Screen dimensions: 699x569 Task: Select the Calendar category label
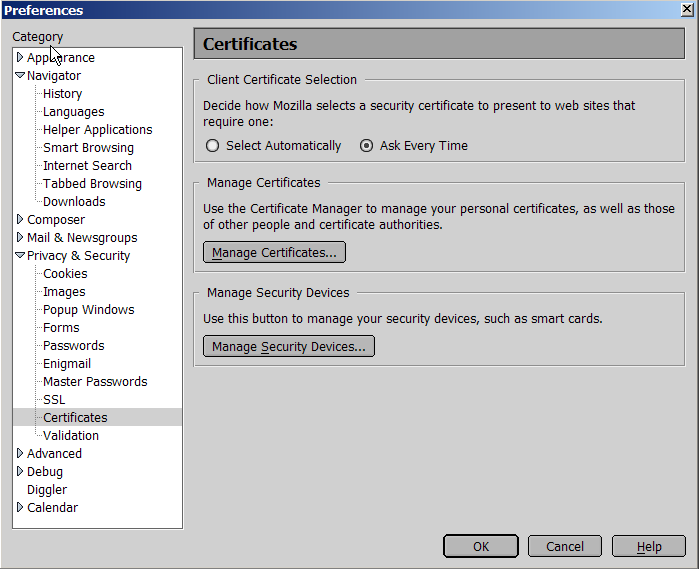(52, 507)
